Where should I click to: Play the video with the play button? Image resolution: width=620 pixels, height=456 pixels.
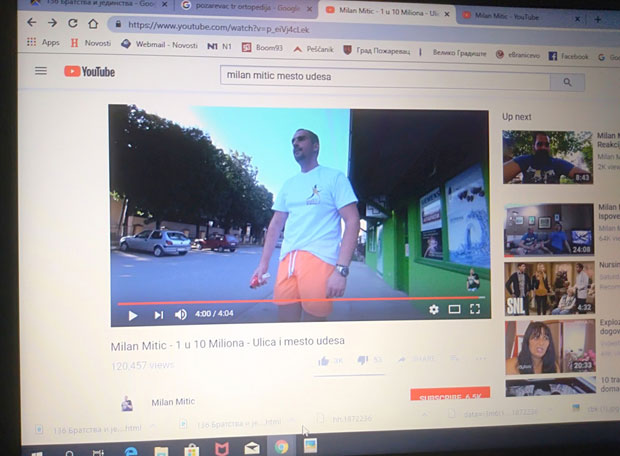pos(132,315)
